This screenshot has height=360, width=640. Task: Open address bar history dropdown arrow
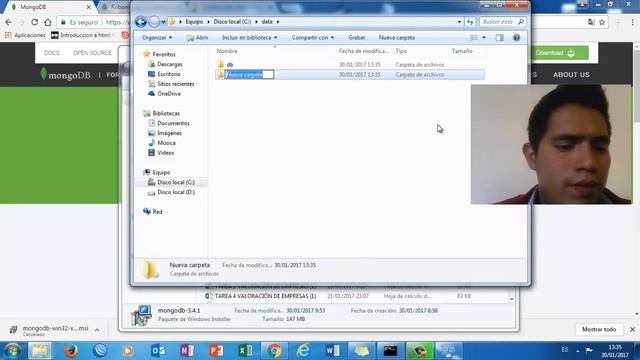[460, 22]
